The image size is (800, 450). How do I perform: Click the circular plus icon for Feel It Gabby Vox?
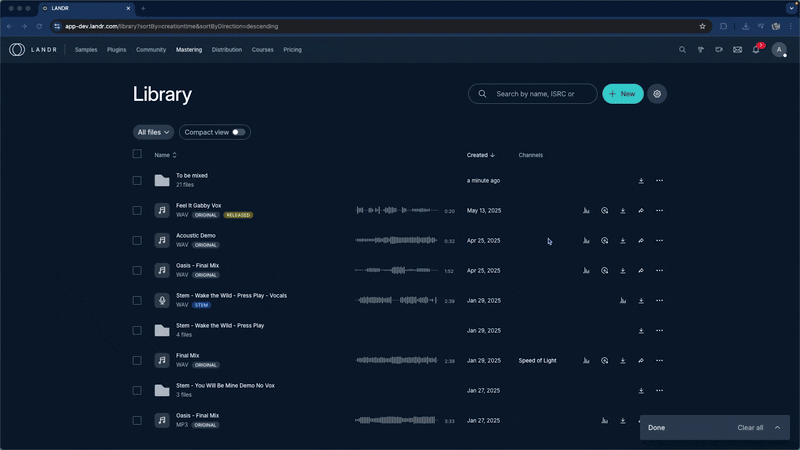(605, 211)
